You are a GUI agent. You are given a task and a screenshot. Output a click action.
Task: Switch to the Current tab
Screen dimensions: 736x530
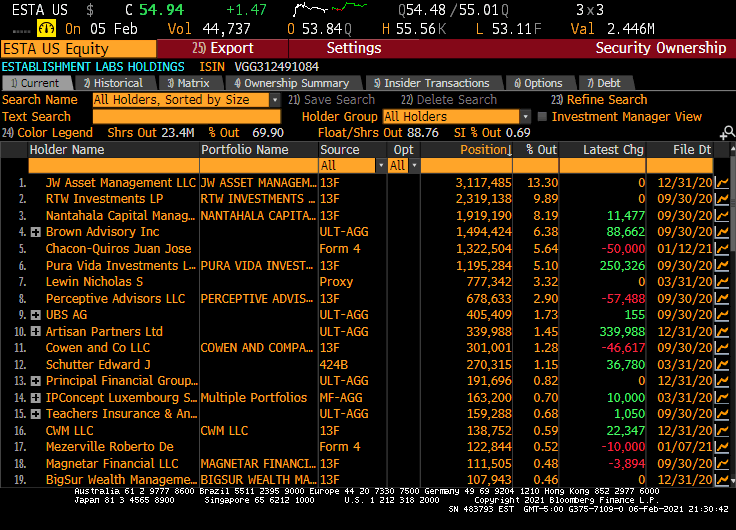(x=37, y=83)
